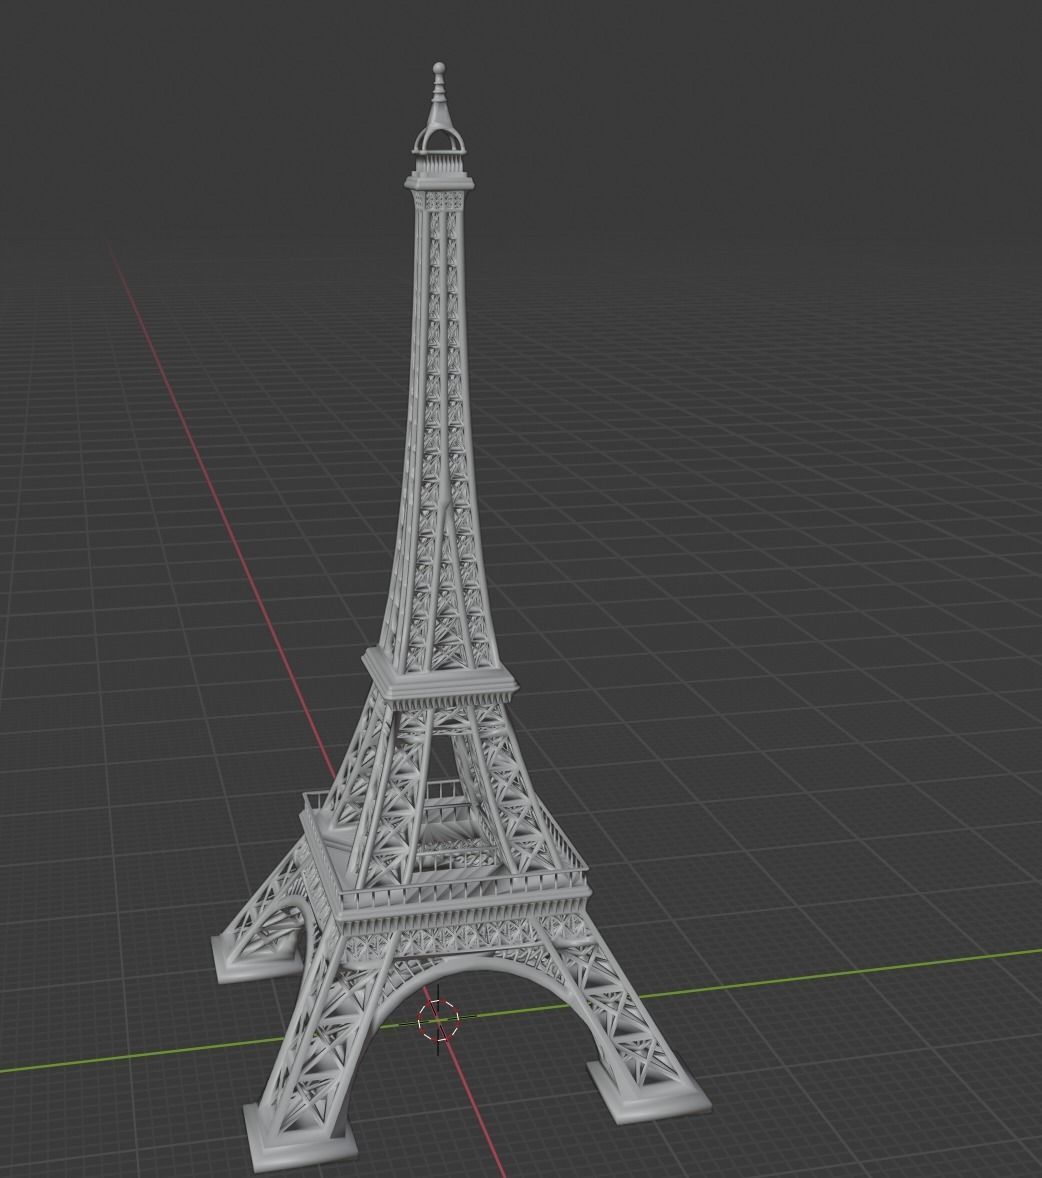The width and height of the screenshot is (1042, 1178).
Task: Click the tower's summit observation cabin
Action: click(x=439, y=169)
